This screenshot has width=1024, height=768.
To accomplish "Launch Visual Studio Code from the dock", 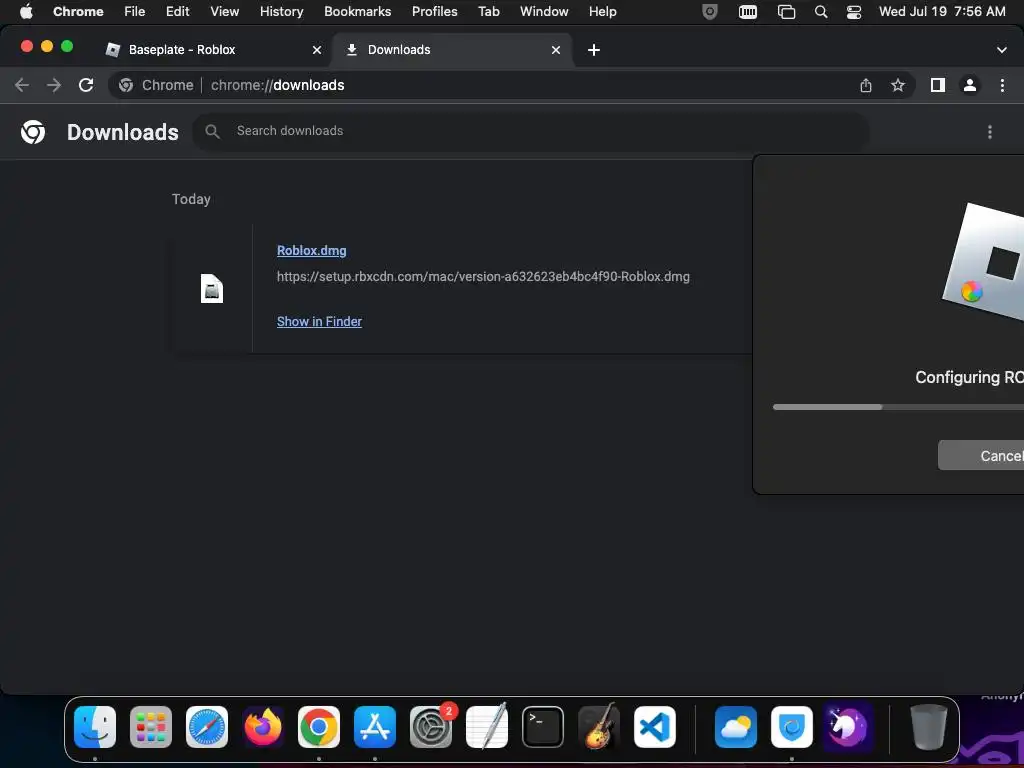I will (x=655, y=727).
